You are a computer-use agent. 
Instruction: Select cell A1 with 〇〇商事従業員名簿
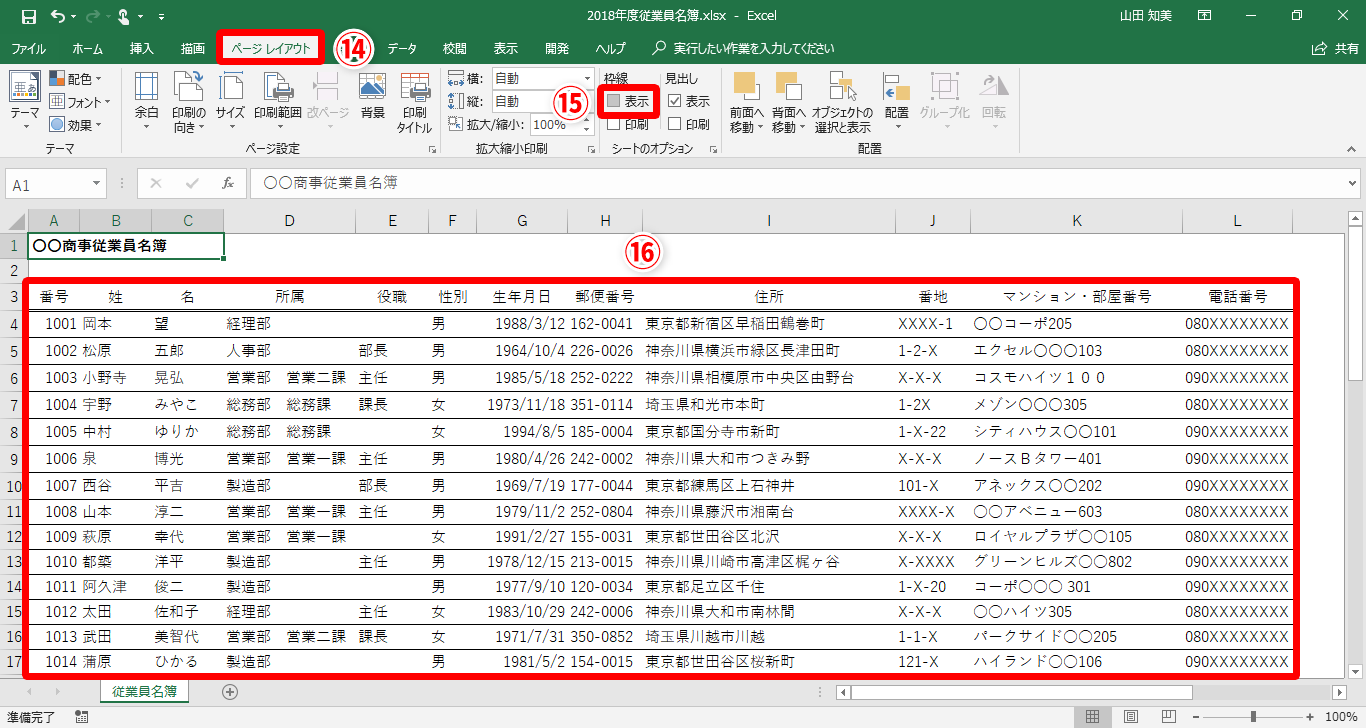126,245
